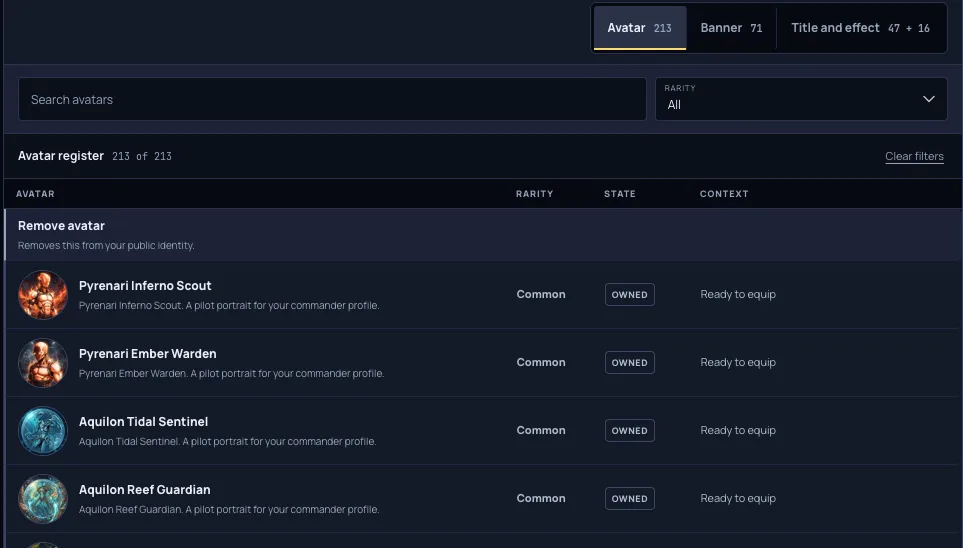The image size is (963, 548).
Task: Click Common rarity for Aquilon Tidal Sentinel
Action: [540, 431]
